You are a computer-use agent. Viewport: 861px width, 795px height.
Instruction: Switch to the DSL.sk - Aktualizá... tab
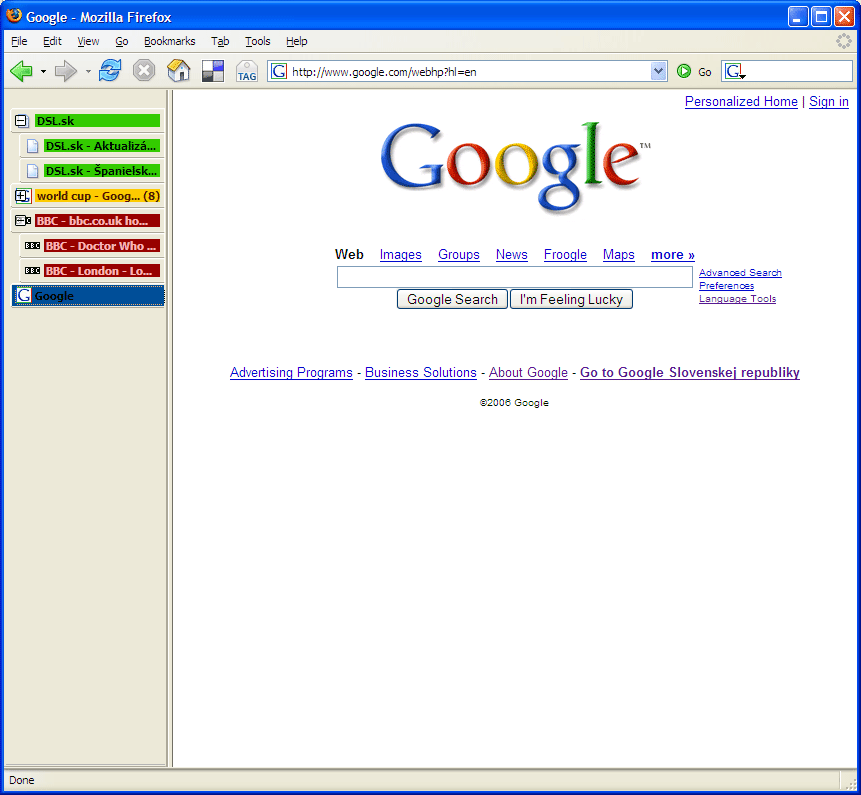[92, 146]
